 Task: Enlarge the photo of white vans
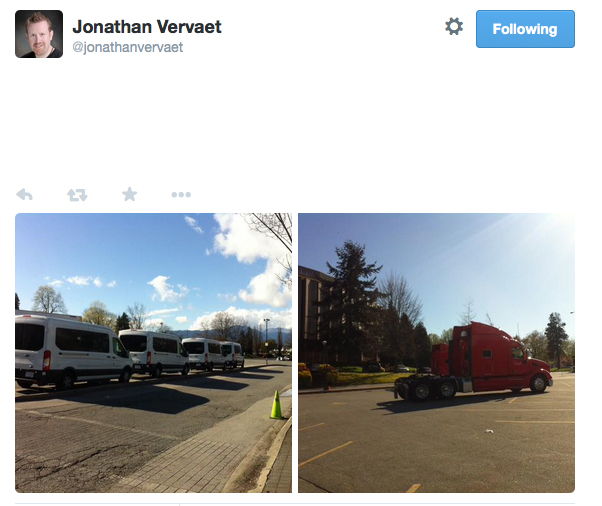point(153,352)
